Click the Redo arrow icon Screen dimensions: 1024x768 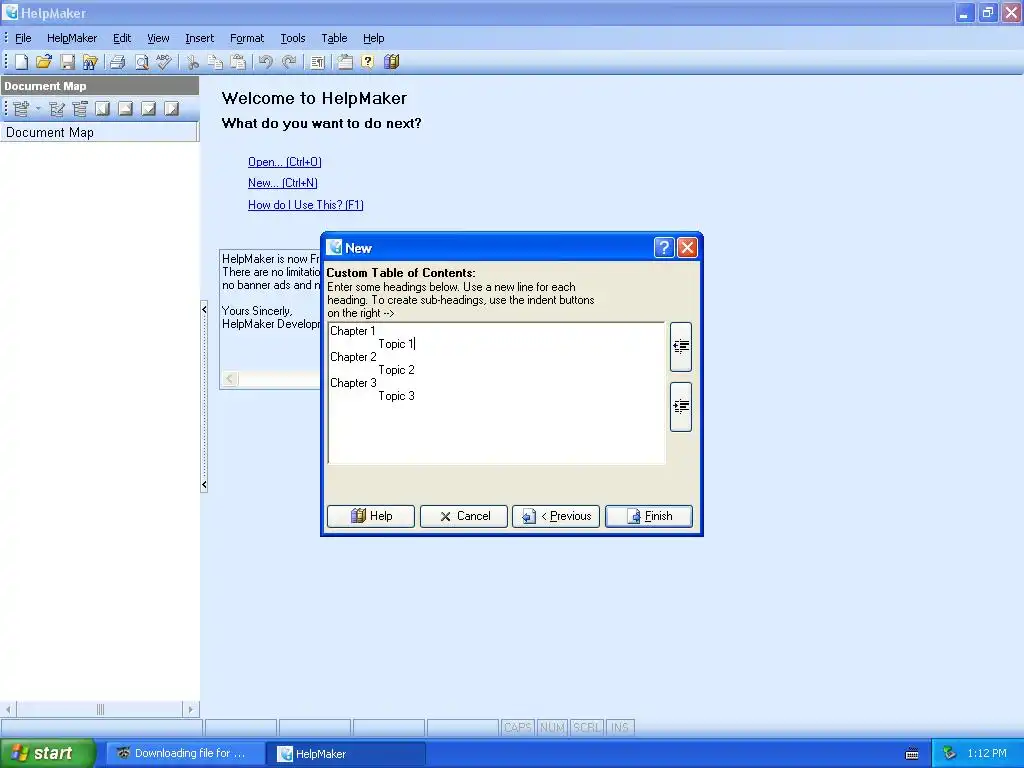pos(289,62)
